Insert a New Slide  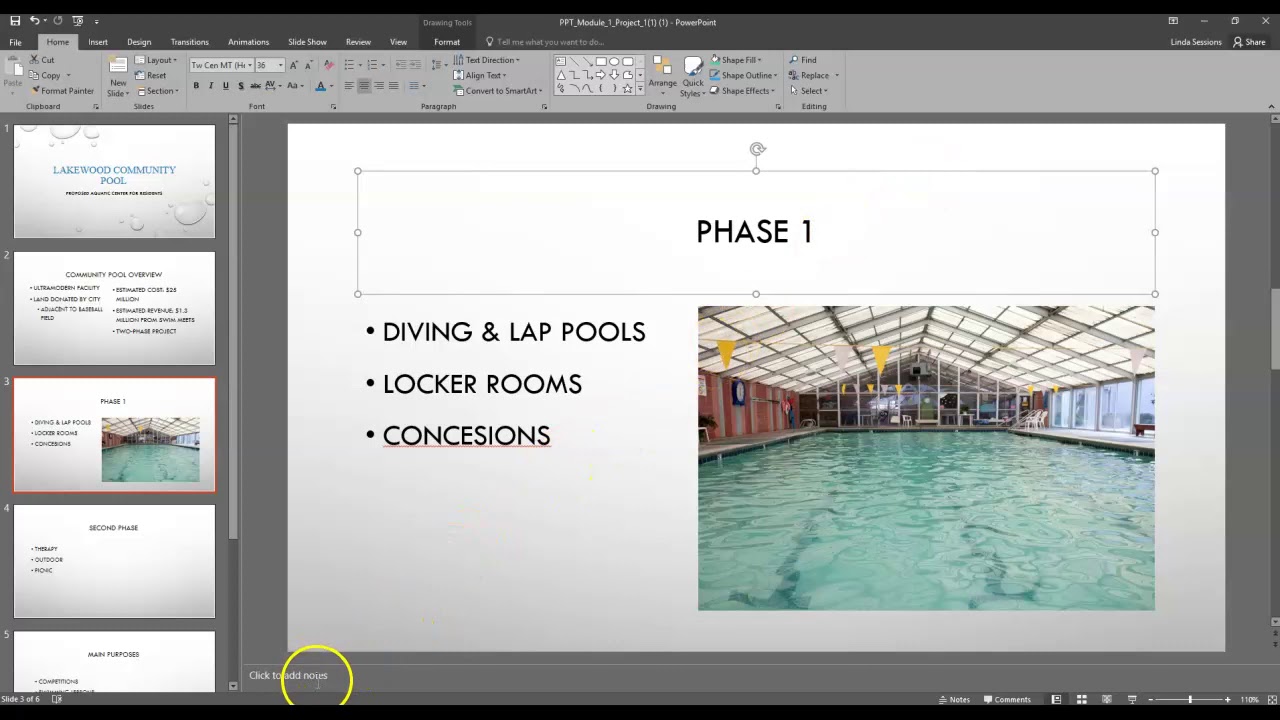click(118, 76)
